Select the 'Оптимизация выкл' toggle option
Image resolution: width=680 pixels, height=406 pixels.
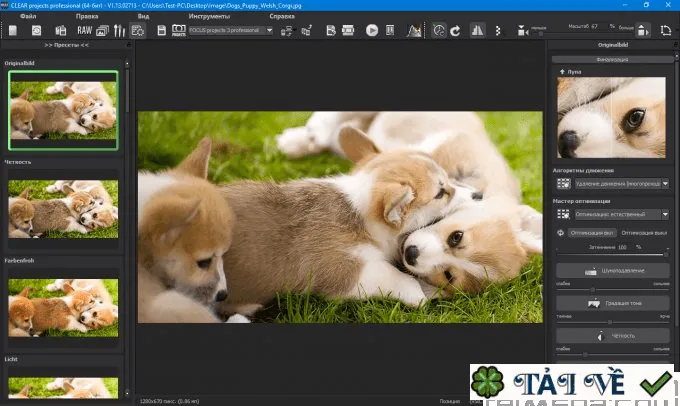point(644,233)
